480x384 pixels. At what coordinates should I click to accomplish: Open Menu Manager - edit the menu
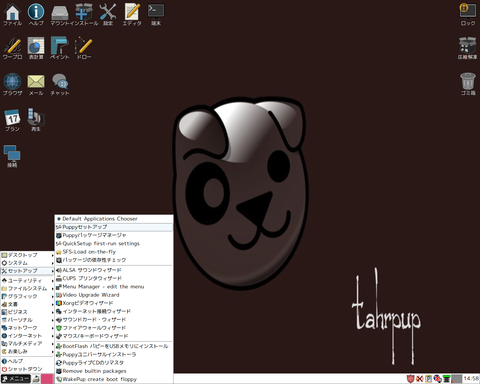point(114,287)
